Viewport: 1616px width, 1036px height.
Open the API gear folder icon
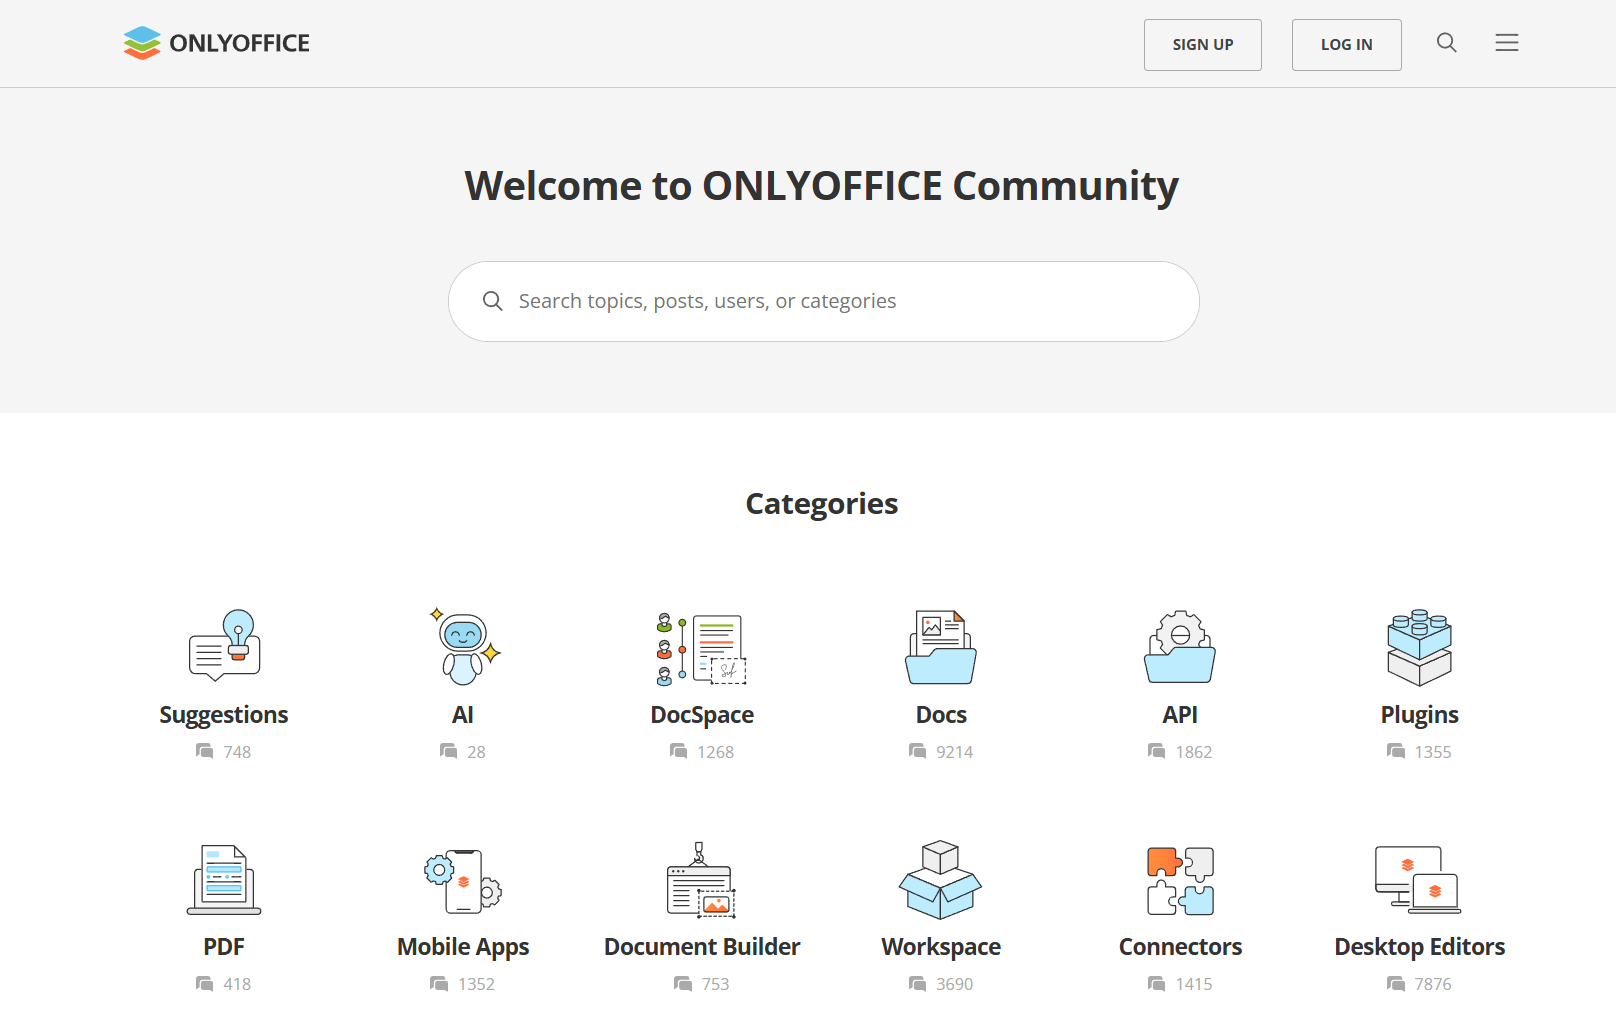click(1180, 648)
